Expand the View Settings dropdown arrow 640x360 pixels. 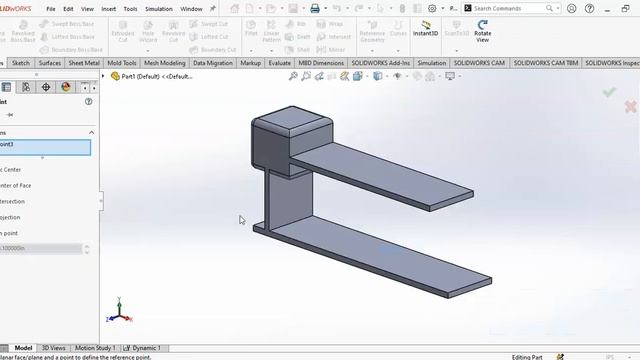460,76
